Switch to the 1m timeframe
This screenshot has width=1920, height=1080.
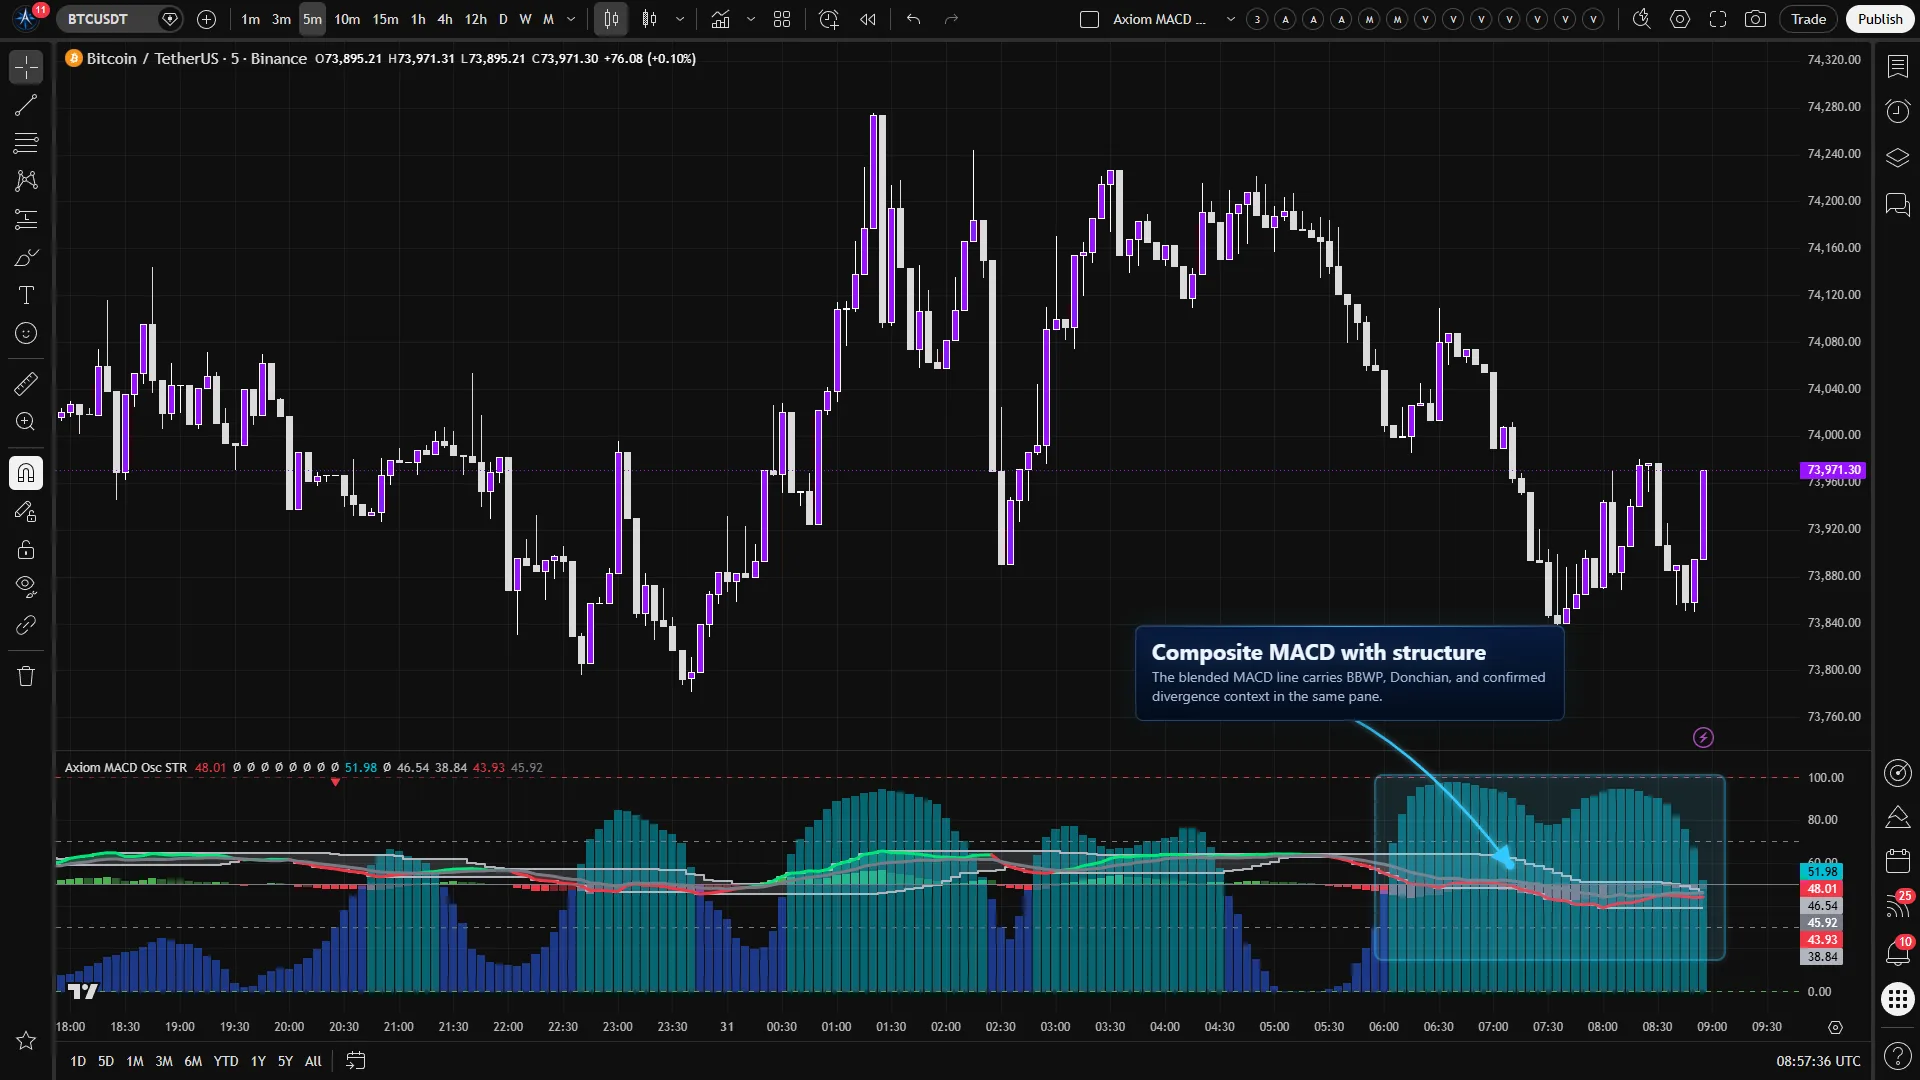click(x=250, y=19)
